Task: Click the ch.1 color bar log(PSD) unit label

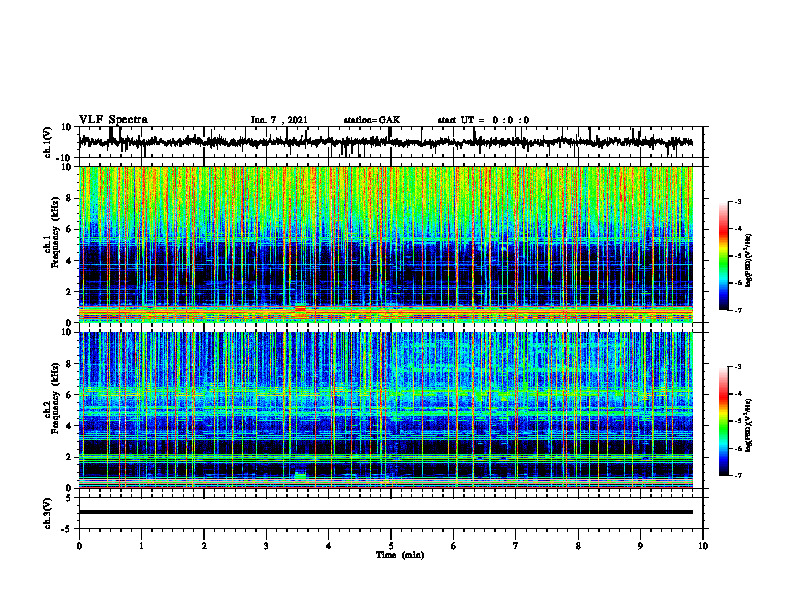Action: pos(749,261)
